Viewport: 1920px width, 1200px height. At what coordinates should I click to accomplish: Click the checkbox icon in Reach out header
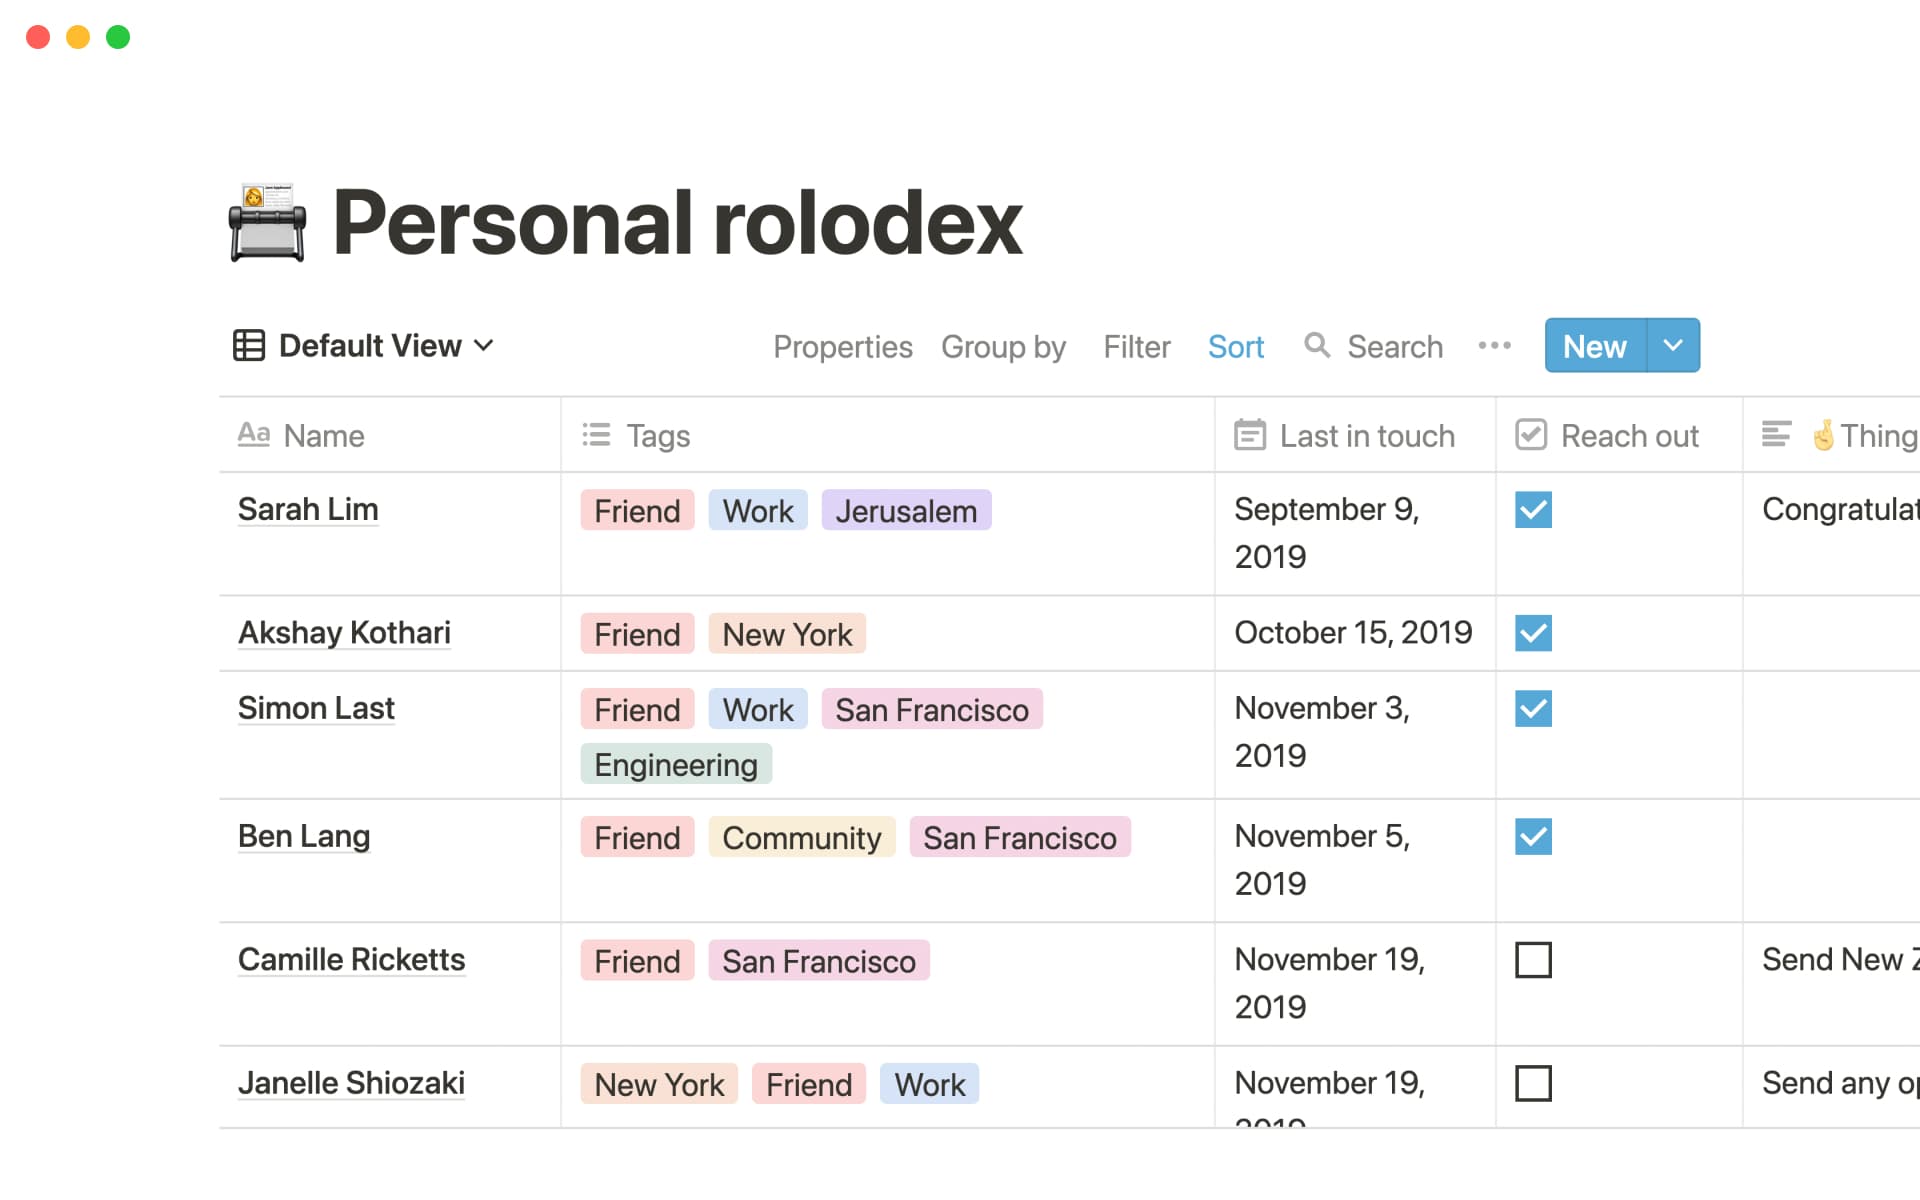(1529, 435)
